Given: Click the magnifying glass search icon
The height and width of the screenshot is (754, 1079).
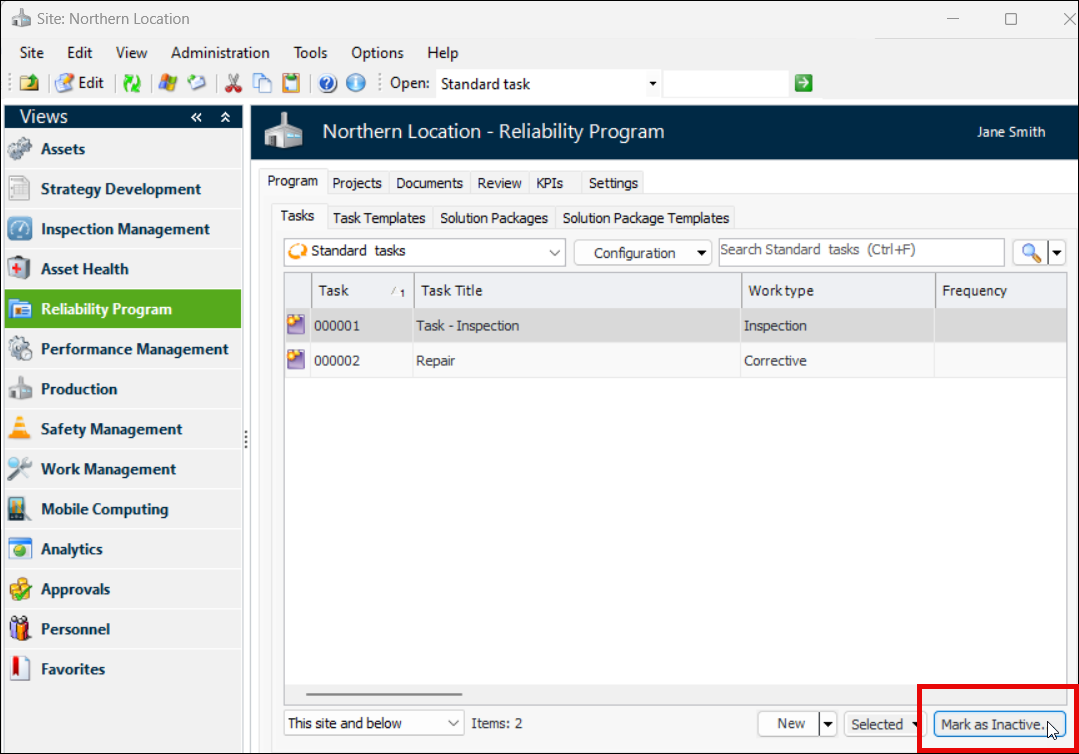Looking at the screenshot, I should 1029,253.
